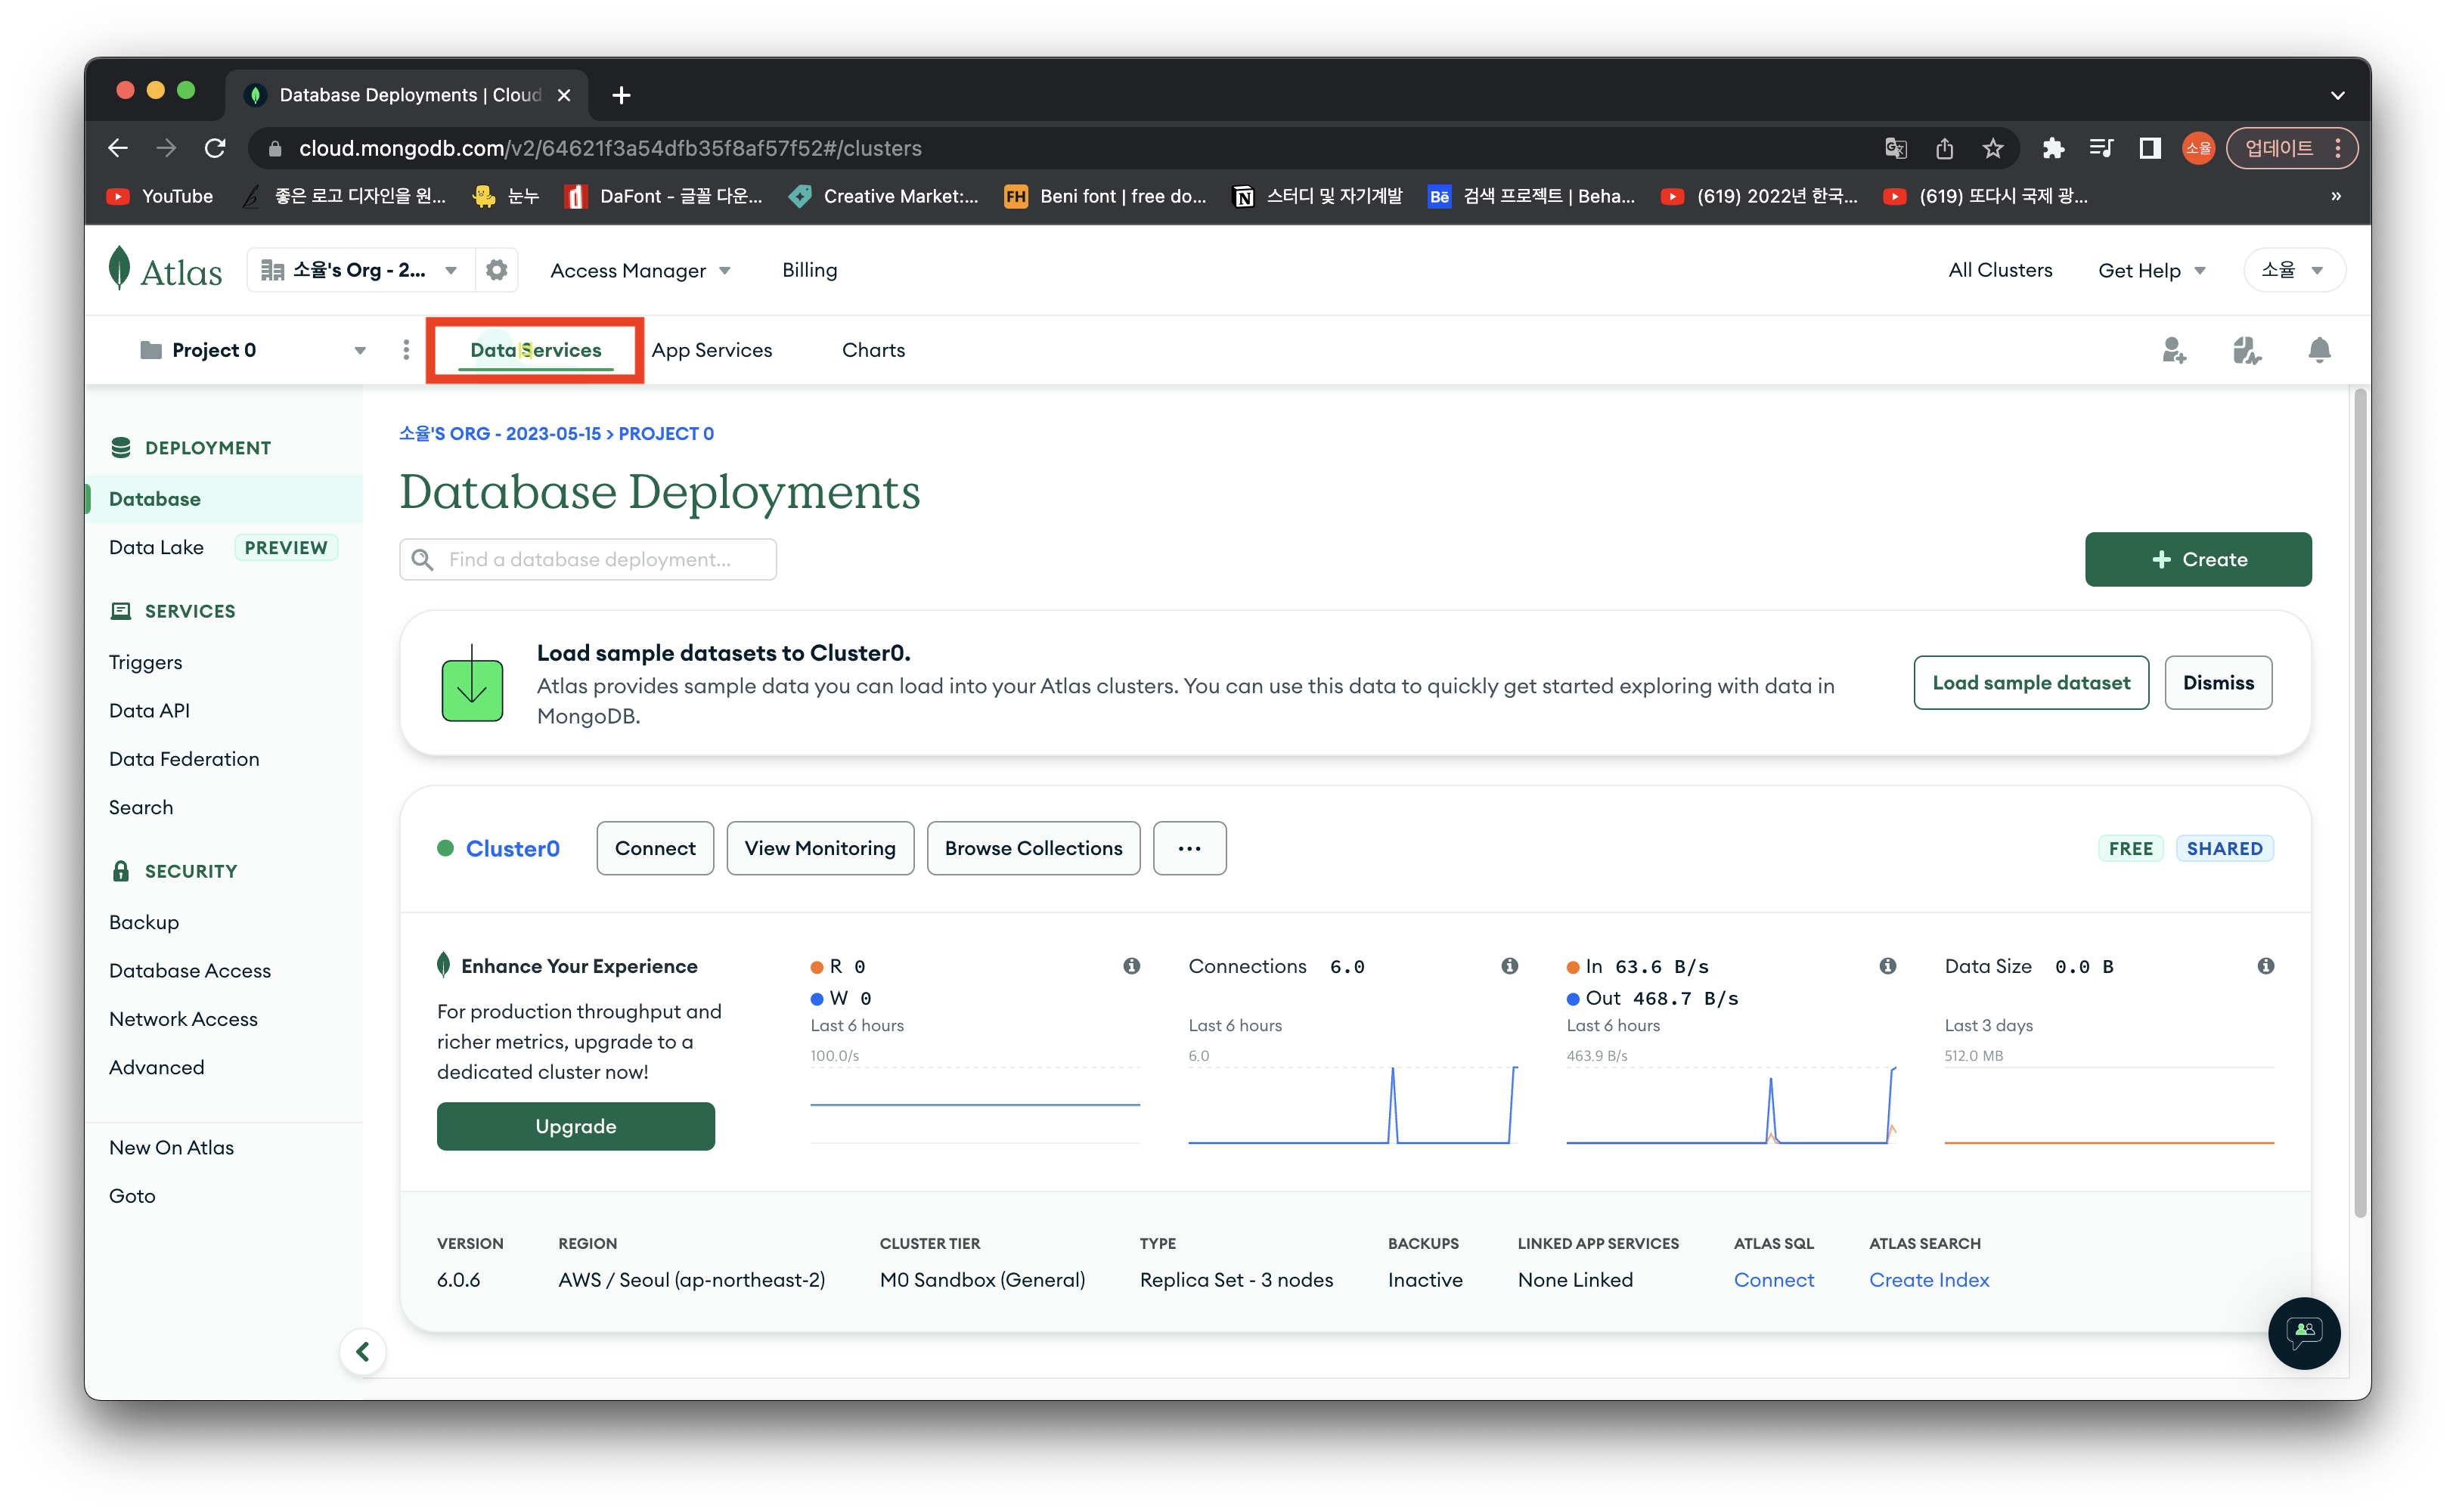
Task: Click the PROJECT 0 breadcrumb link
Action: tap(666, 433)
